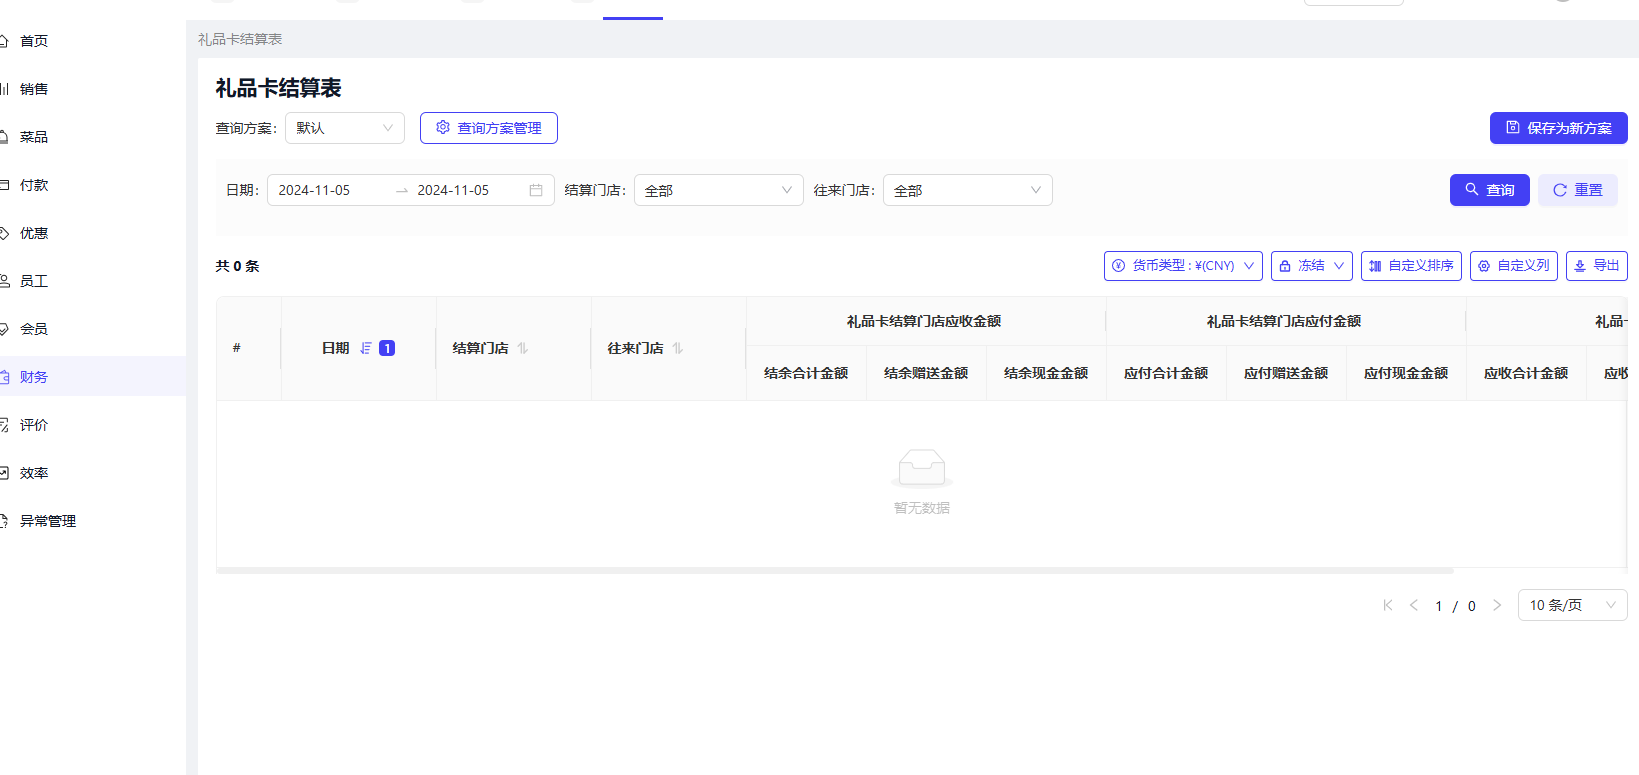Screen dimensions: 1639x775
Task: Click the 共 0 条 record count text
Action: pos(238,266)
